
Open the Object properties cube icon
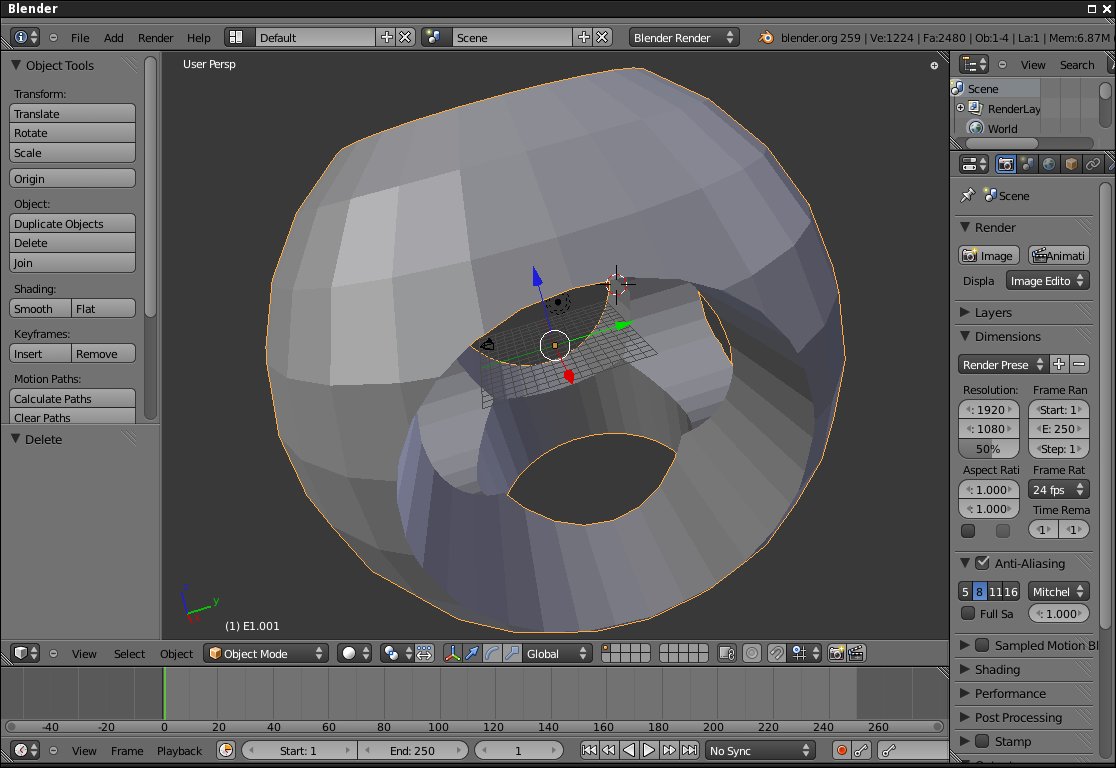coord(1071,164)
